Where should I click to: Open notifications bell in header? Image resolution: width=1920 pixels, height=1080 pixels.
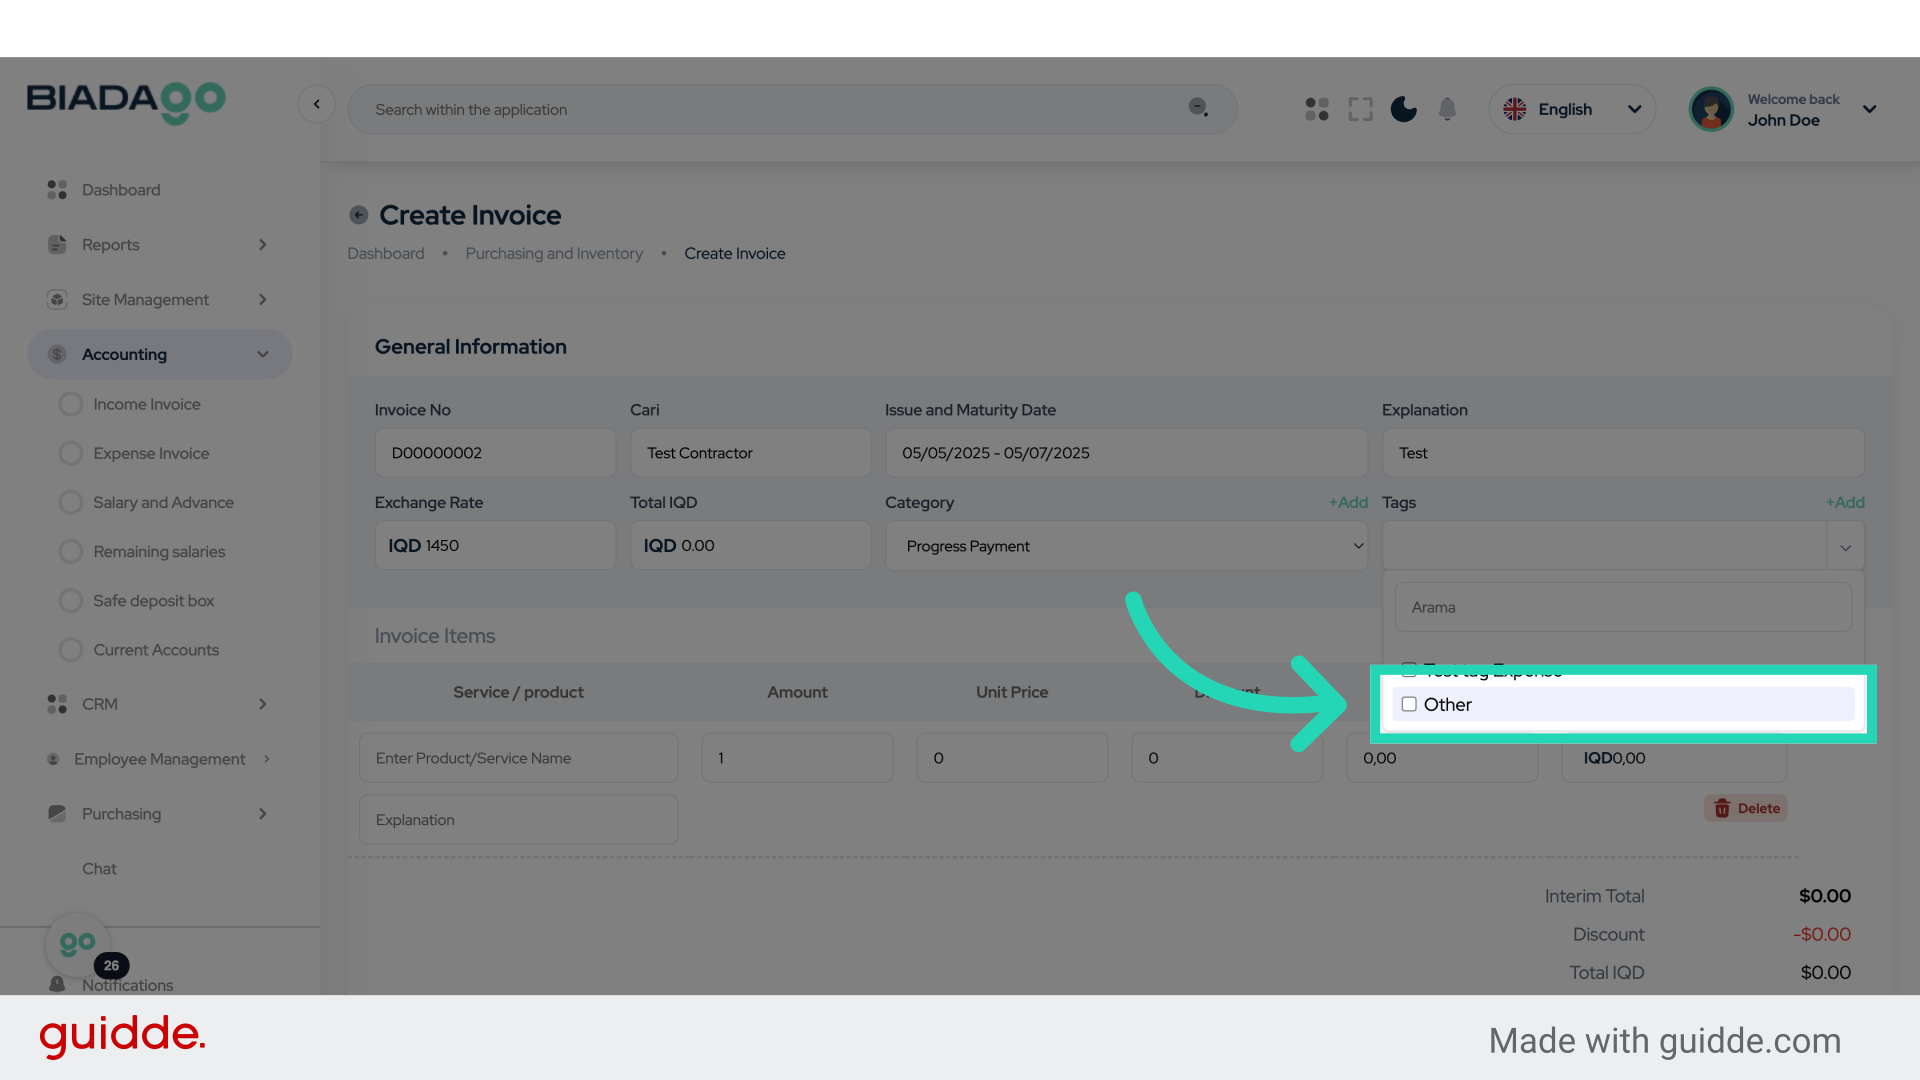[x=1447, y=109]
